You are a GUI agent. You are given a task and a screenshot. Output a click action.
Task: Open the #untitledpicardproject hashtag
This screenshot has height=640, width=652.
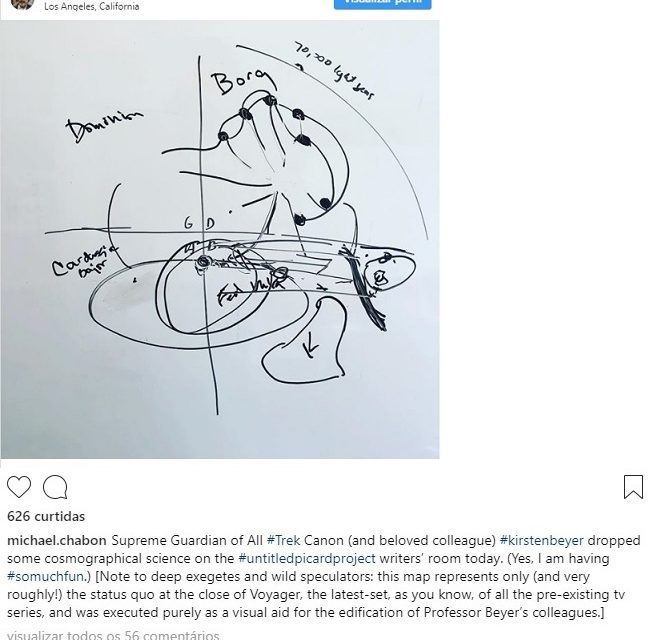[307, 558]
